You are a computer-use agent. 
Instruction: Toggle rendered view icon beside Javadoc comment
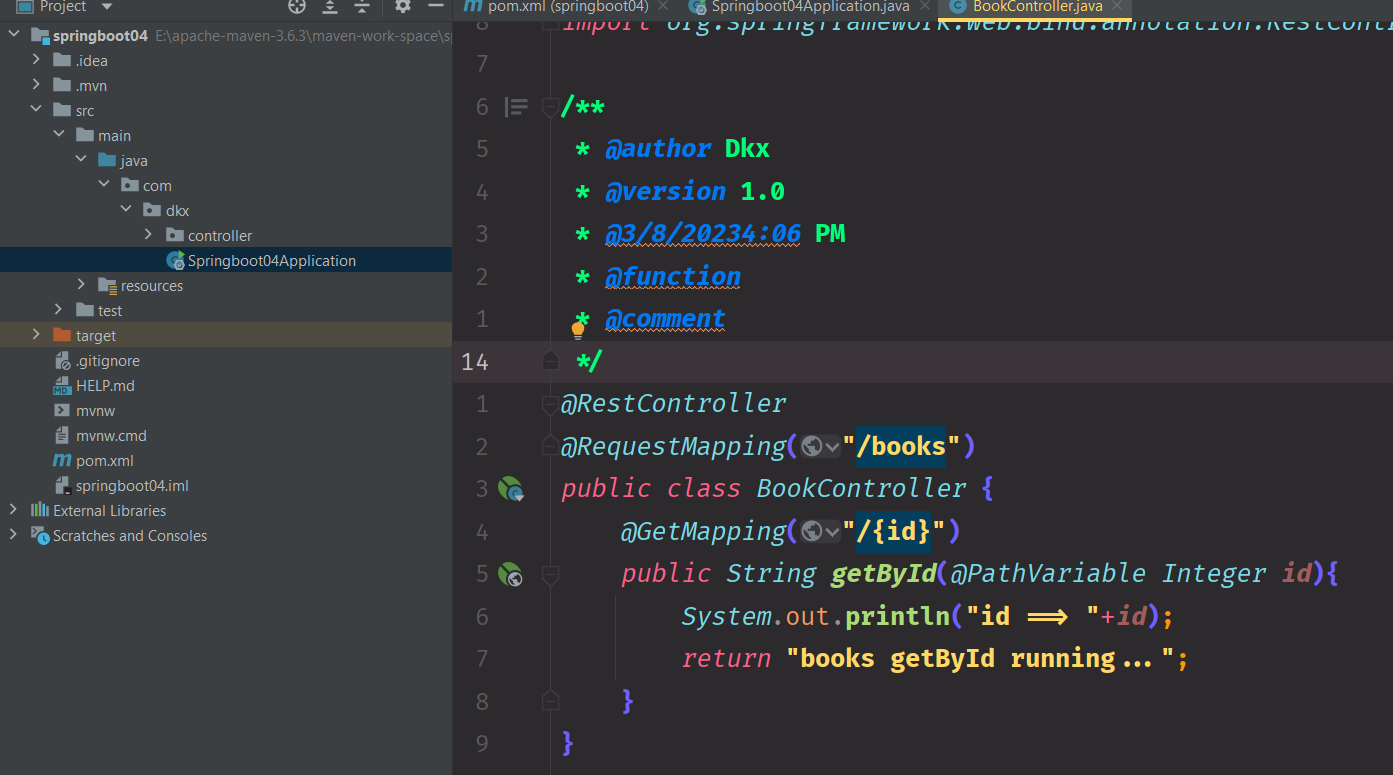coord(516,106)
